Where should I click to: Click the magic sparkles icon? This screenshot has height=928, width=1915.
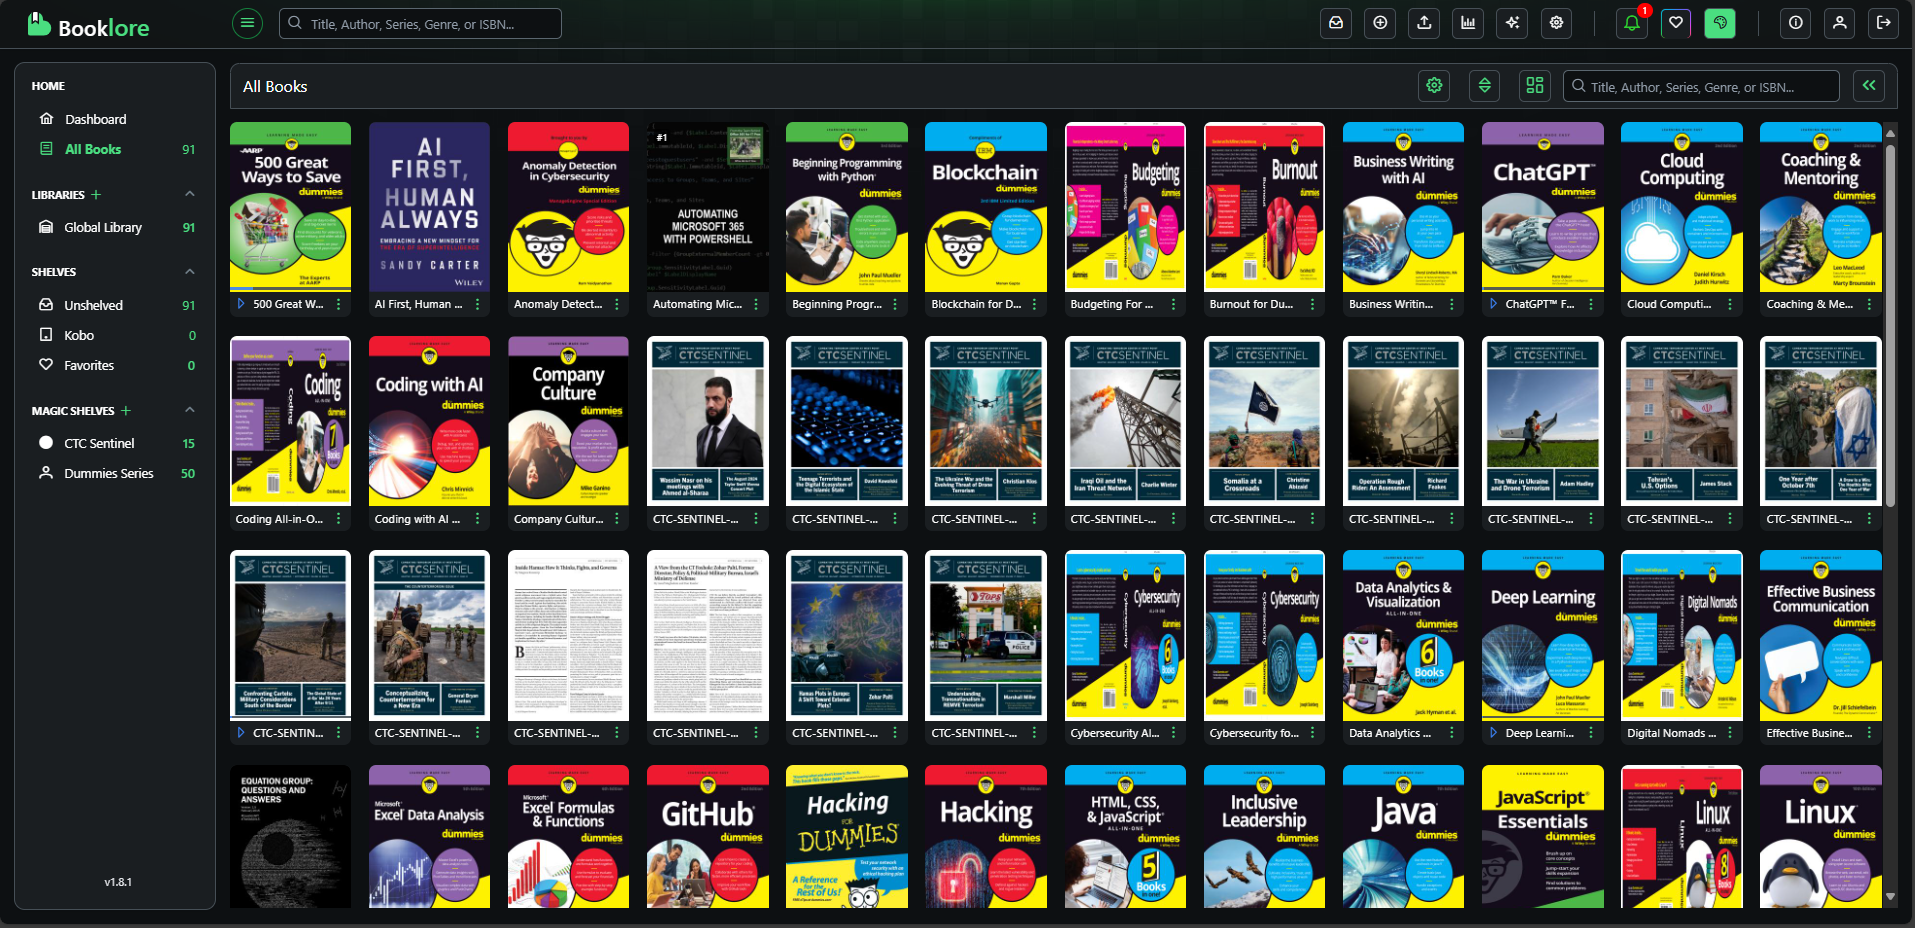(x=1512, y=23)
